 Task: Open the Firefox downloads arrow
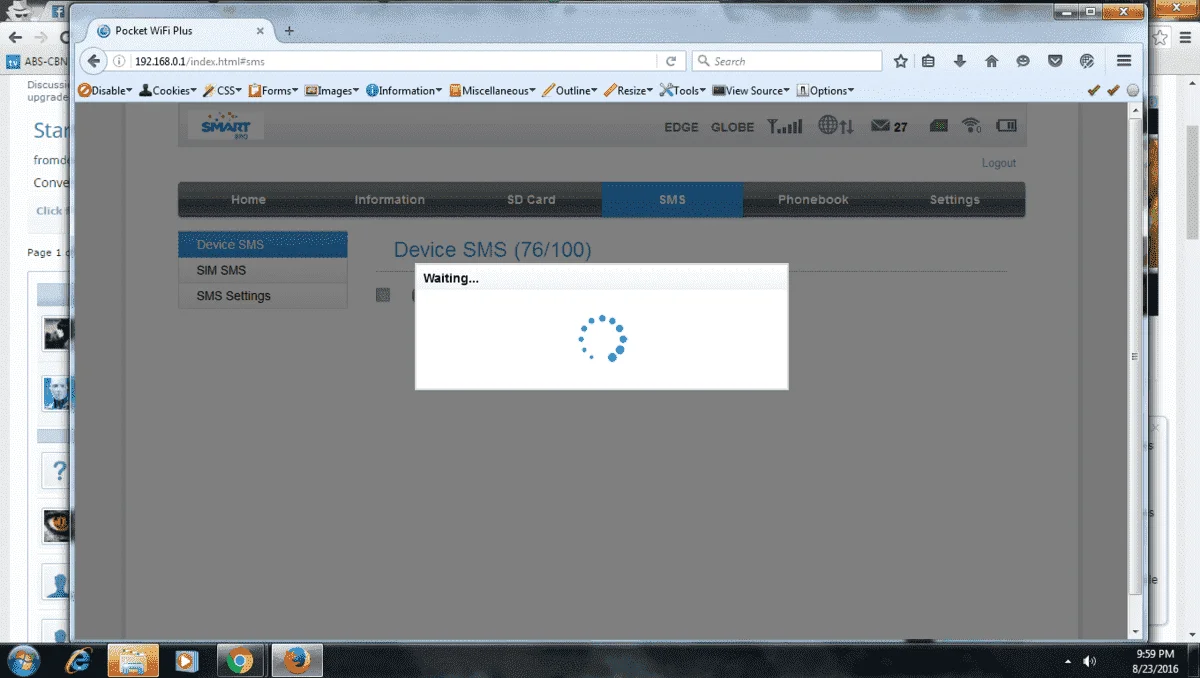pos(960,61)
